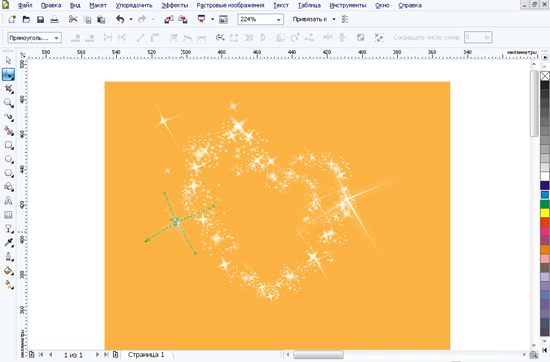550x362 pixels.
Task: Choose the Ellipse tool
Action: (8, 159)
